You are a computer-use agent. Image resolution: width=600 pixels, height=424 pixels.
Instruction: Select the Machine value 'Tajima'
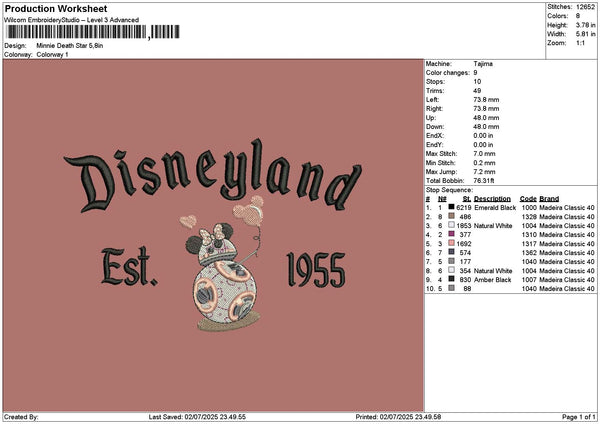(483, 64)
